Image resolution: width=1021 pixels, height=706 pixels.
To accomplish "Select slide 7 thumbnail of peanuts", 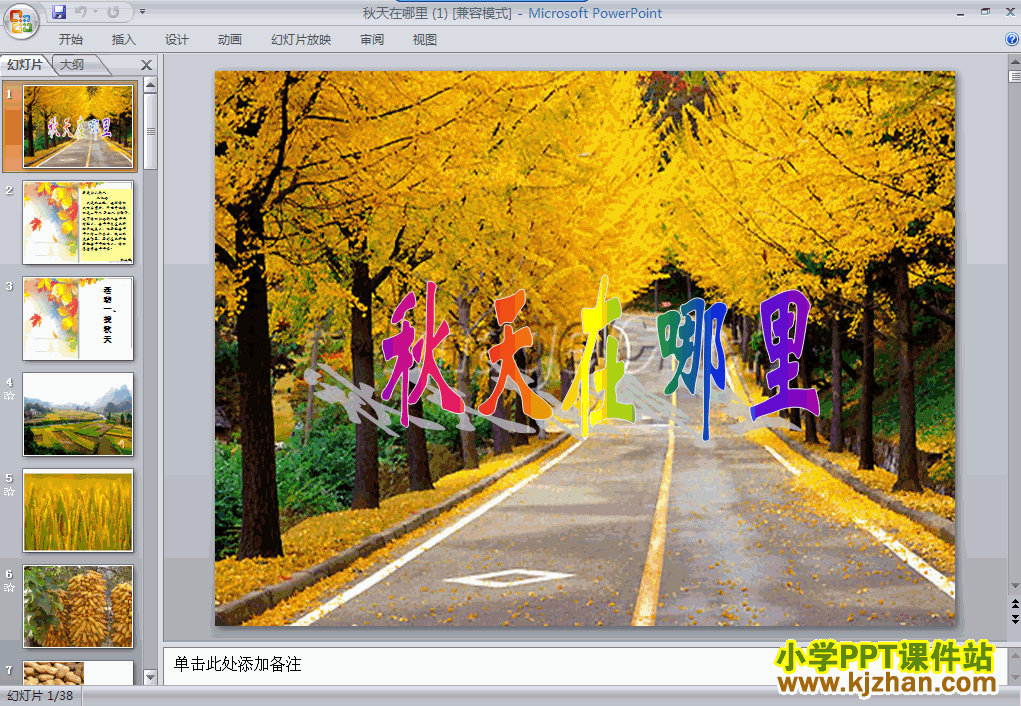I will [x=78, y=673].
